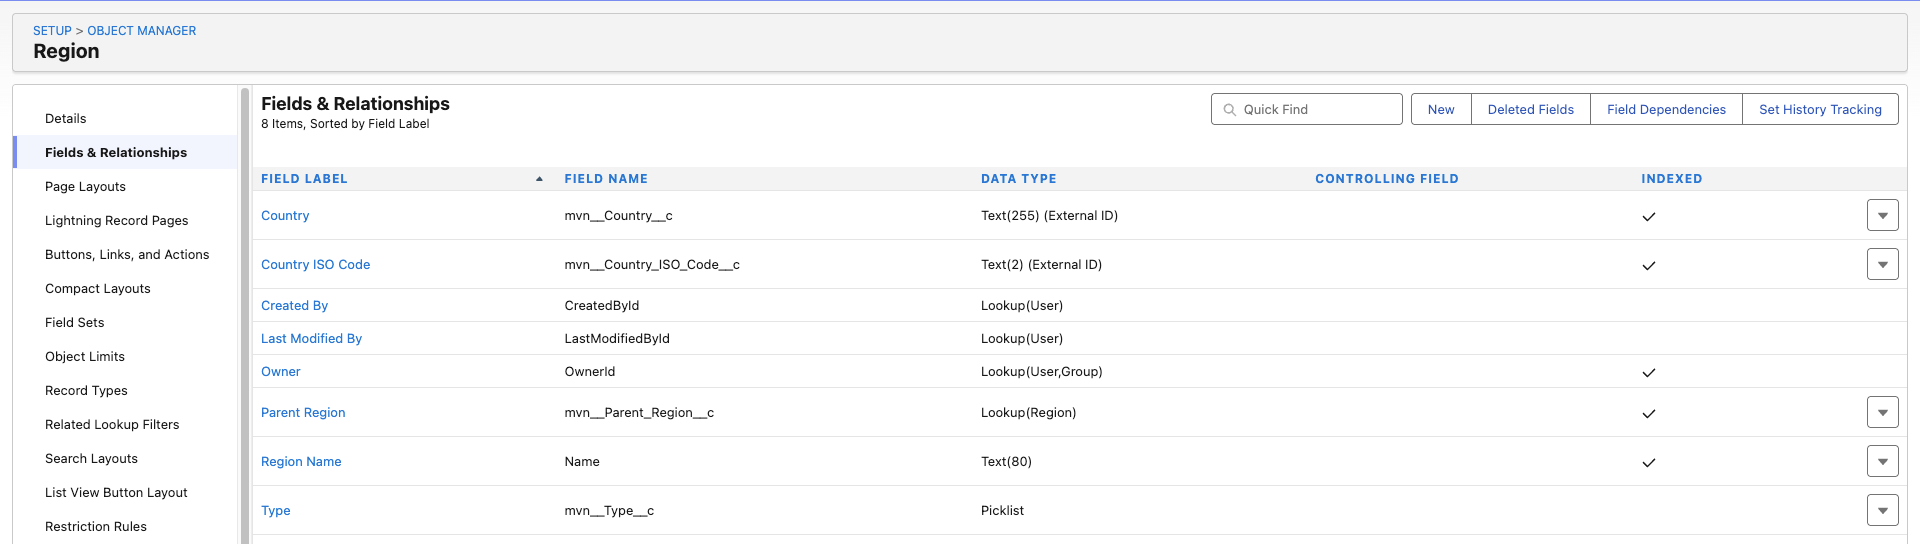Sort by the Data Type column header
Image resolution: width=1920 pixels, height=544 pixels.
[x=1018, y=179]
